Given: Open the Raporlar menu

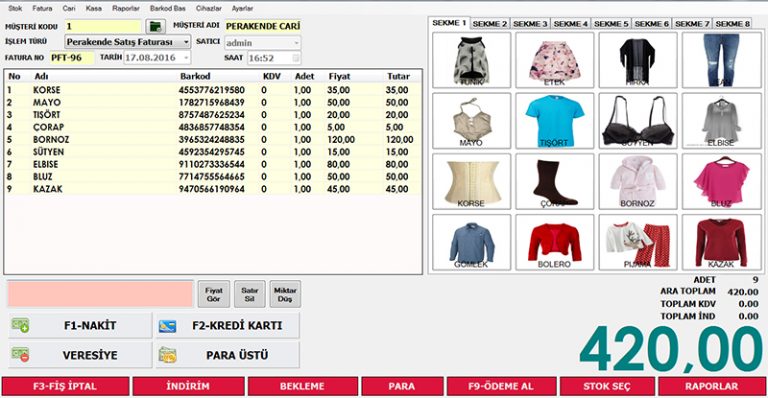Looking at the screenshot, I should [125, 8].
